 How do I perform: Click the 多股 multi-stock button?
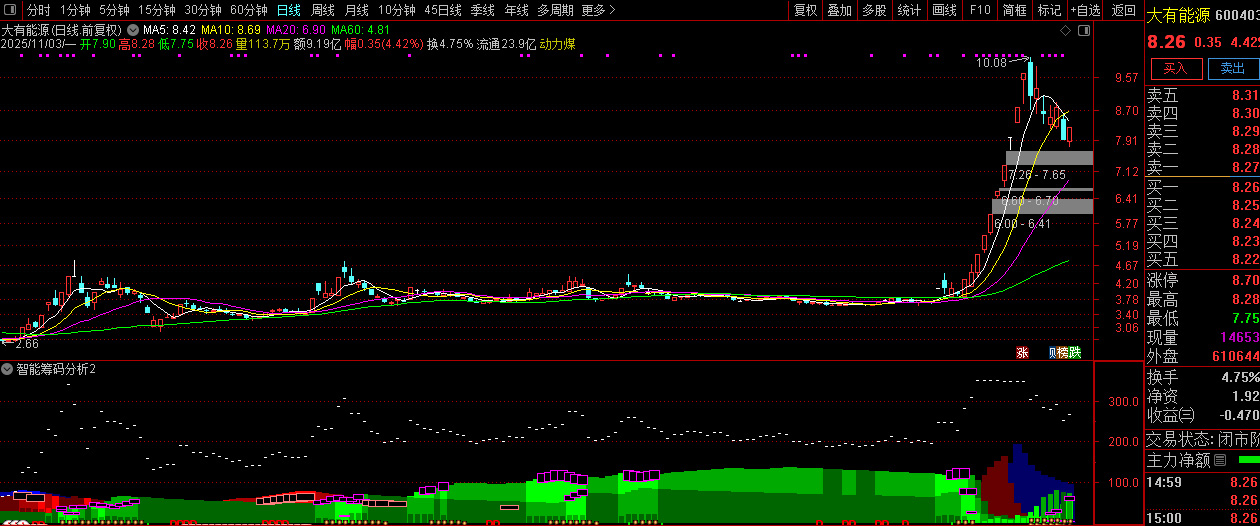click(874, 10)
